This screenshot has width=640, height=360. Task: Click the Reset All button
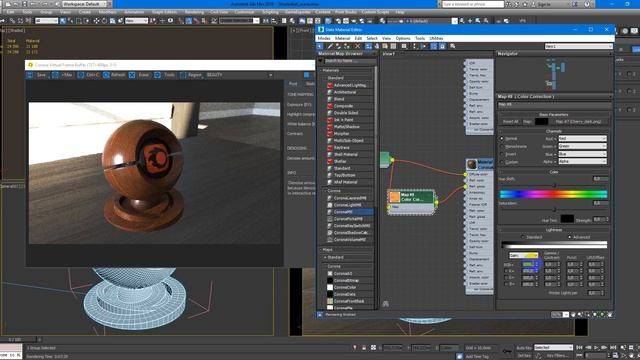coord(511,122)
